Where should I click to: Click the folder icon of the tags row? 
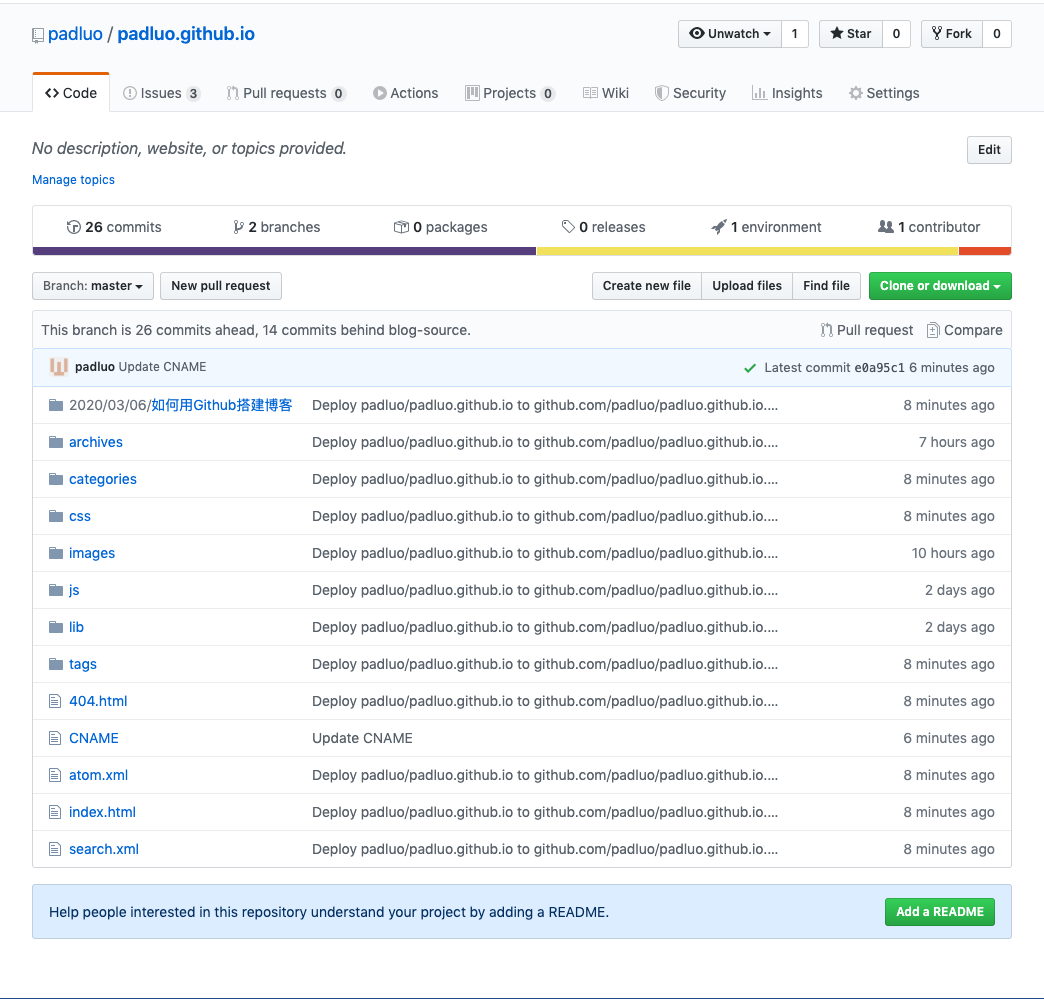[56, 664]
